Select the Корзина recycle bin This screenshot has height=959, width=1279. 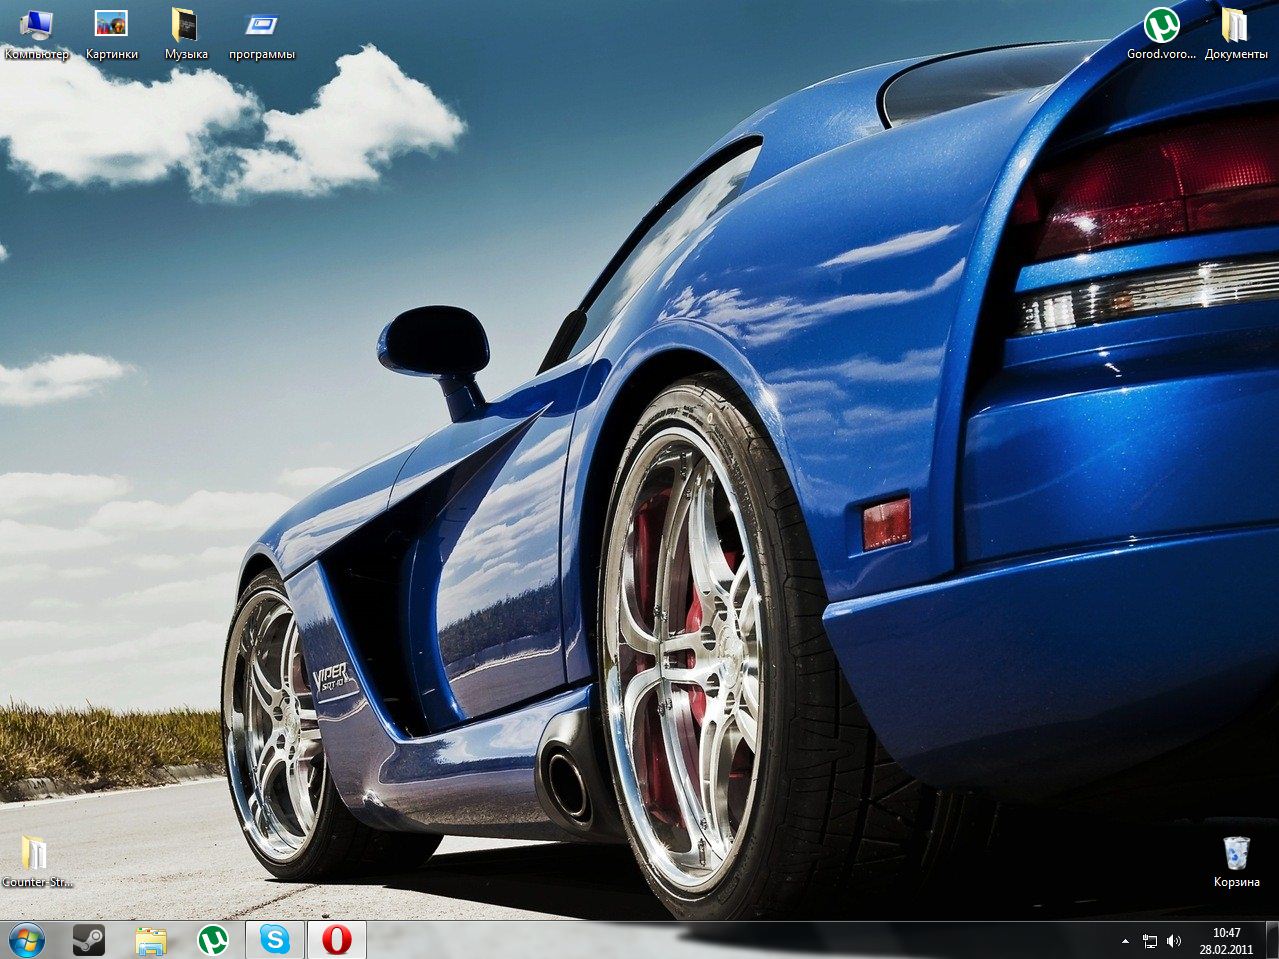tap(1236, 854)
